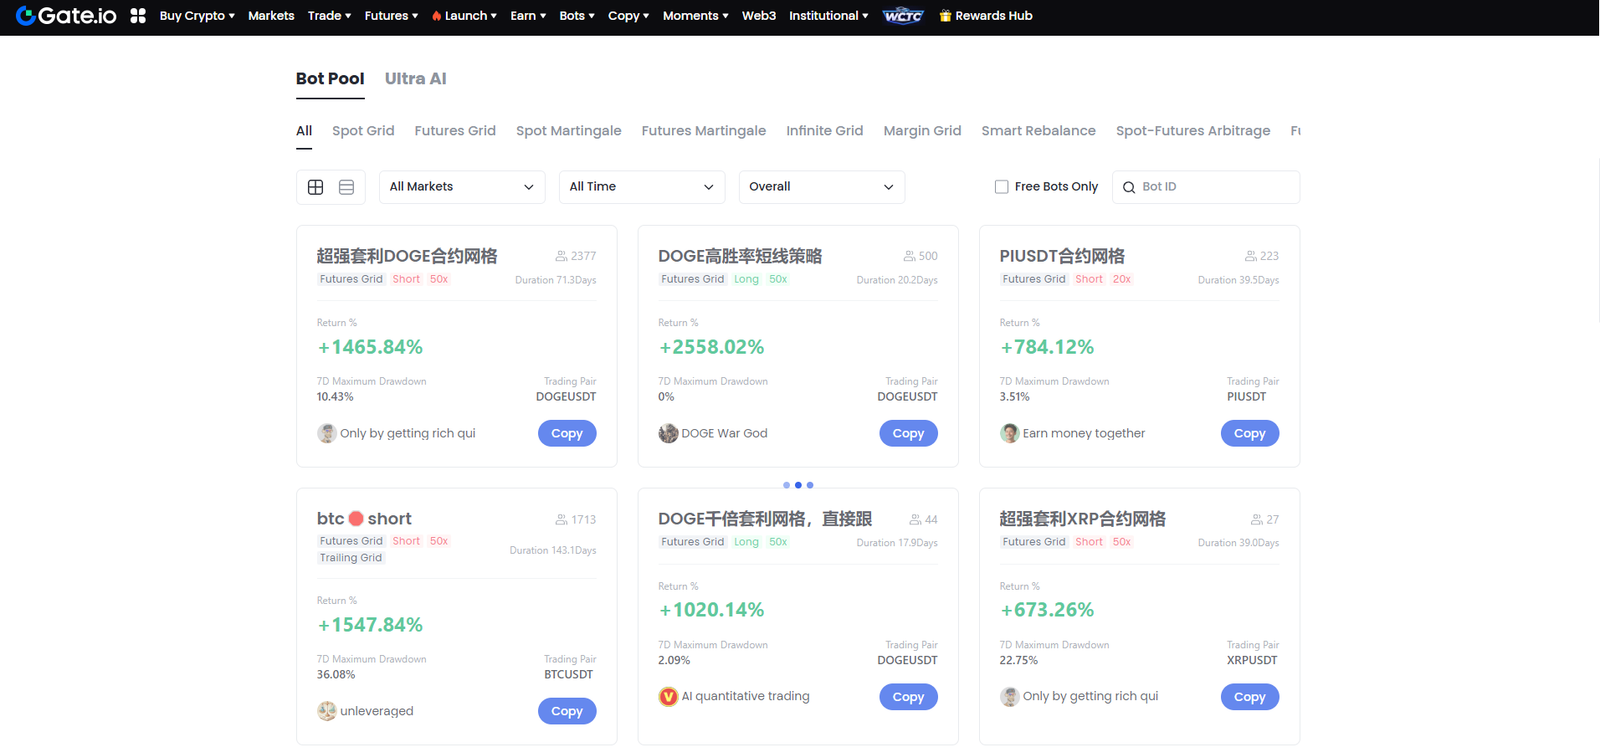Click follower icon on btc short card
The image size is (1600, 751).
click(x=561, y=520)
